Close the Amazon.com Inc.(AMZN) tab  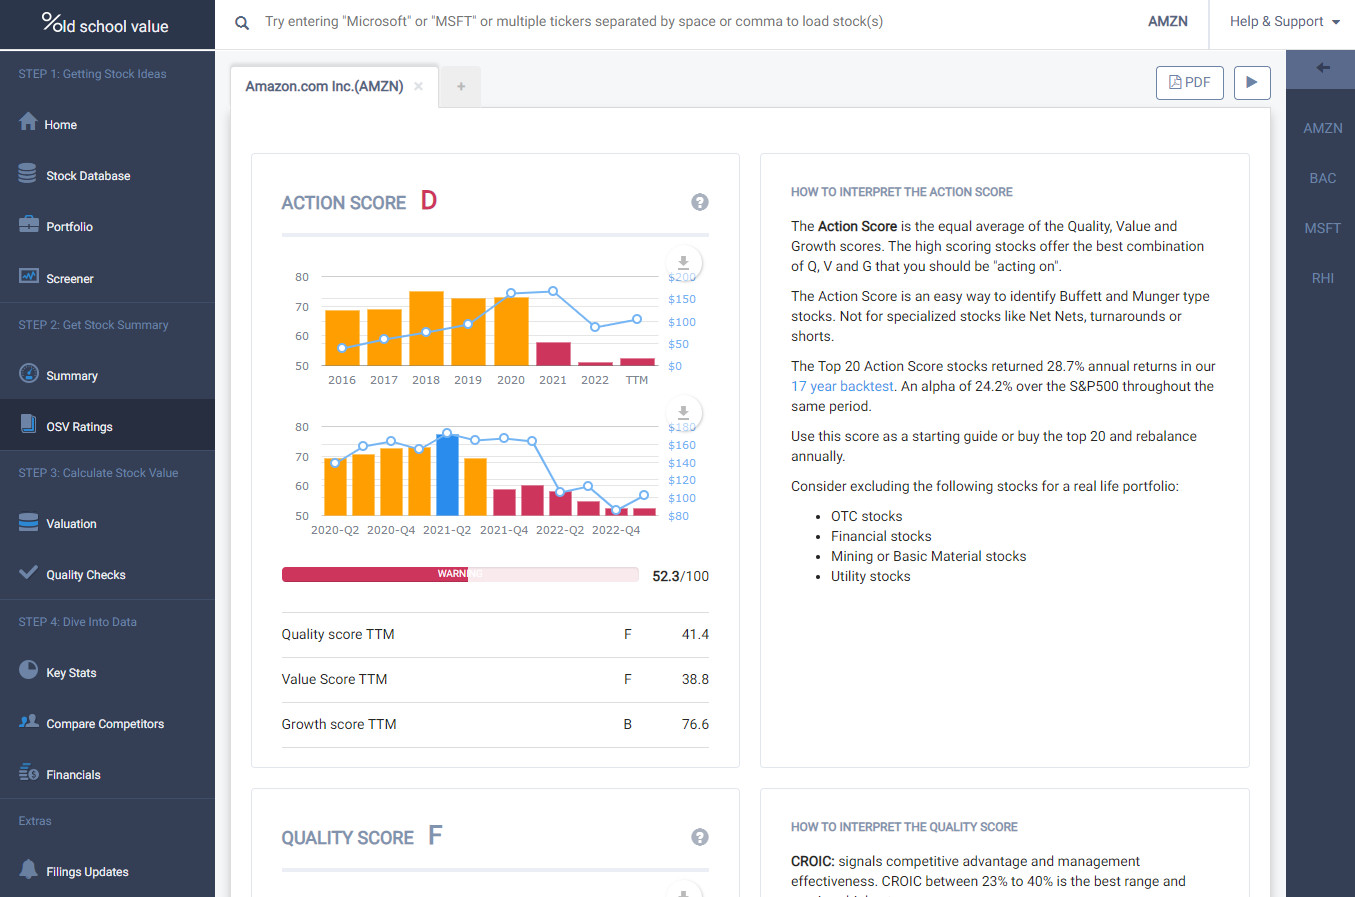[418, 86]
